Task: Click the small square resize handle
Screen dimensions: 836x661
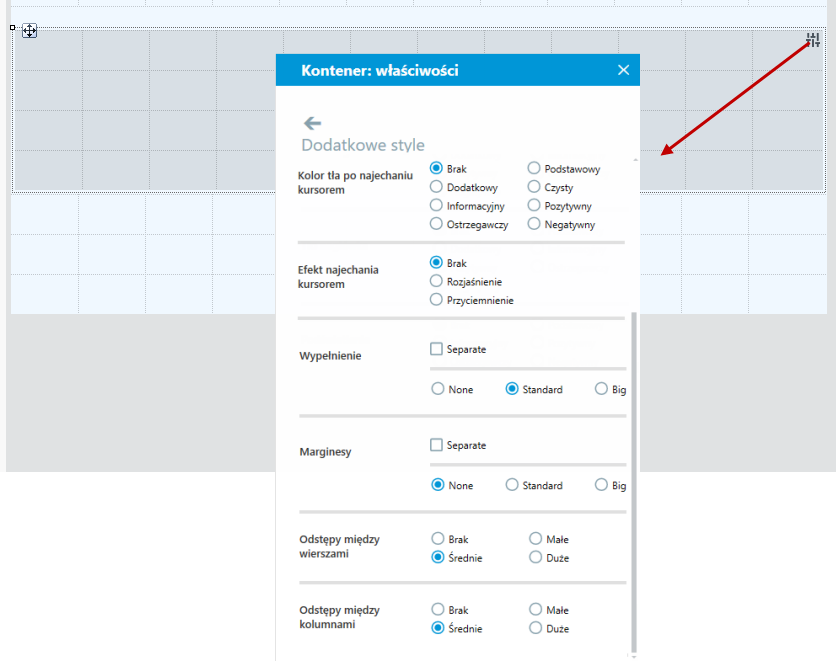Action: (x=12, y=27)
